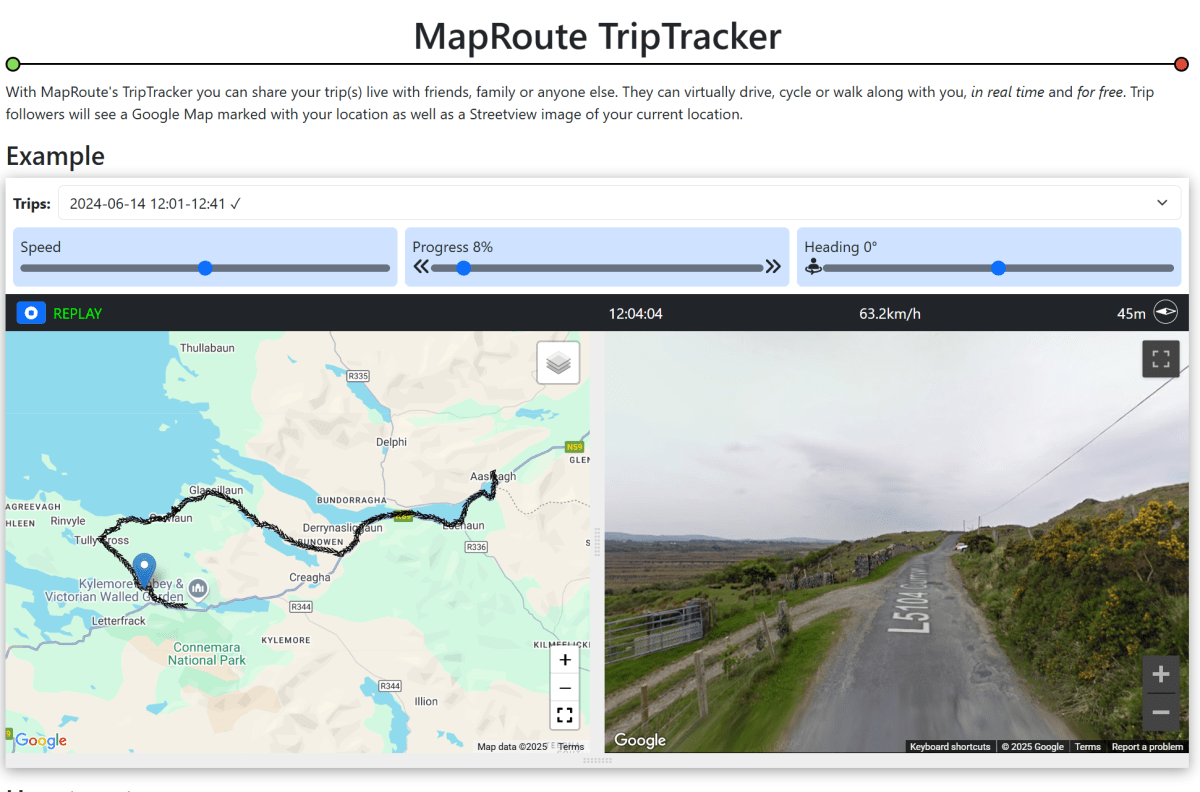Image resolution: width=1200 pixels, height=792 pixels.
Task: Click Report a problem link
Action: coord(1147,747)
